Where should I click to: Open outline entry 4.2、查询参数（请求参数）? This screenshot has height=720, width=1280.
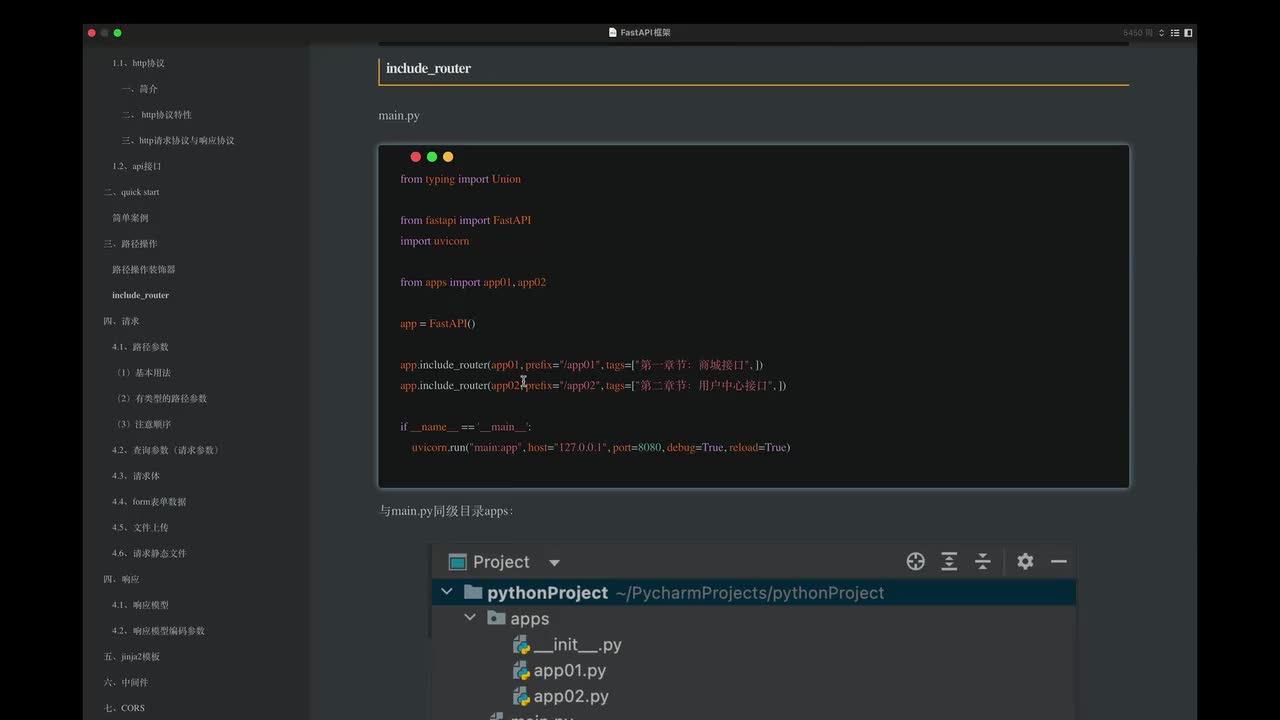pyautogui.click(x=166, y=450)
